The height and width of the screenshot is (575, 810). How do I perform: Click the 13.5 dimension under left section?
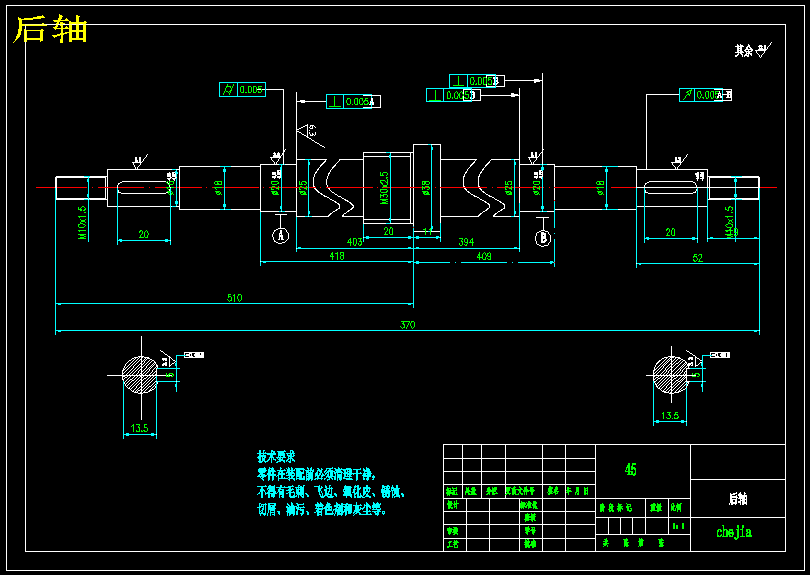(x=139, y=428)
